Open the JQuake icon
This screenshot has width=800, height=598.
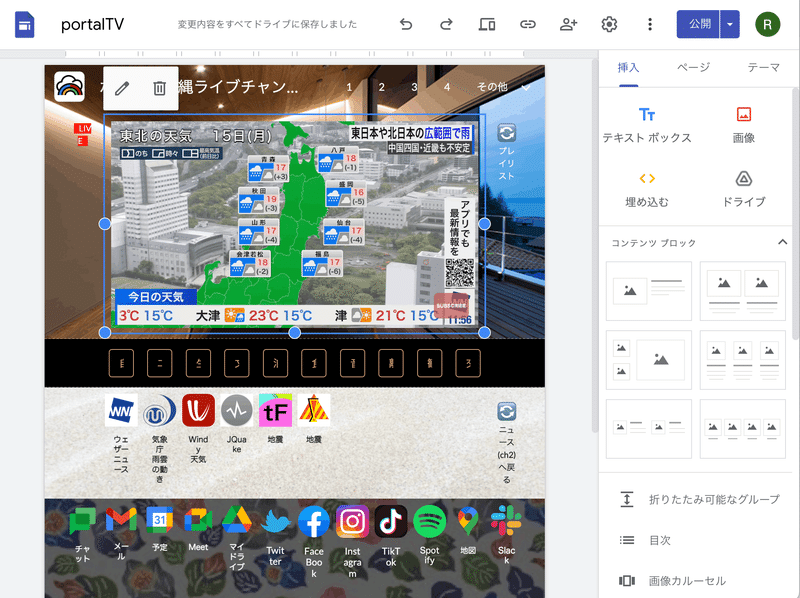click(x=237, y=410)
